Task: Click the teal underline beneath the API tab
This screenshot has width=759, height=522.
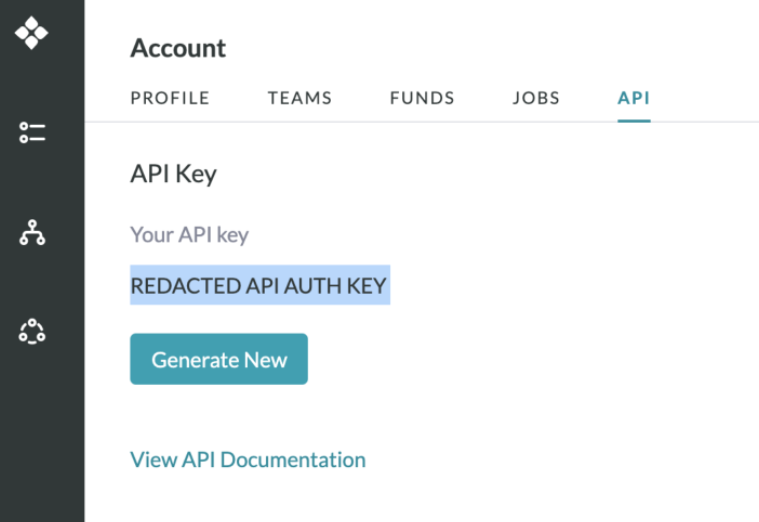Action: coord(634,120)
